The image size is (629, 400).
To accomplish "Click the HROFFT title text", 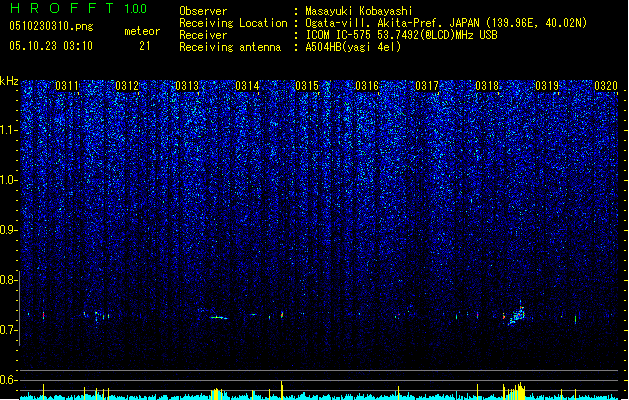I will (62, 8).
